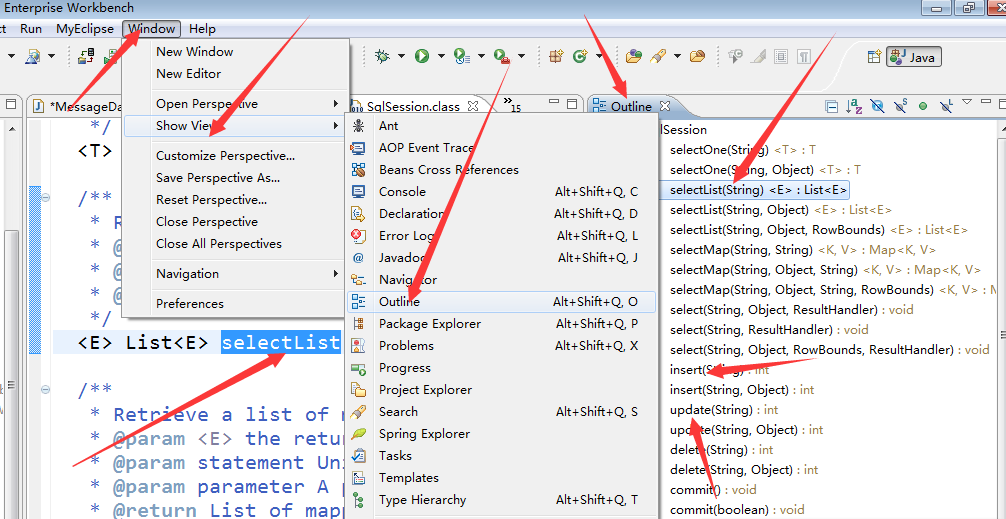This screenshot has width=1006, height=519.
Task: Click the Error Log icon in submenu
Action: coord(358,235)
